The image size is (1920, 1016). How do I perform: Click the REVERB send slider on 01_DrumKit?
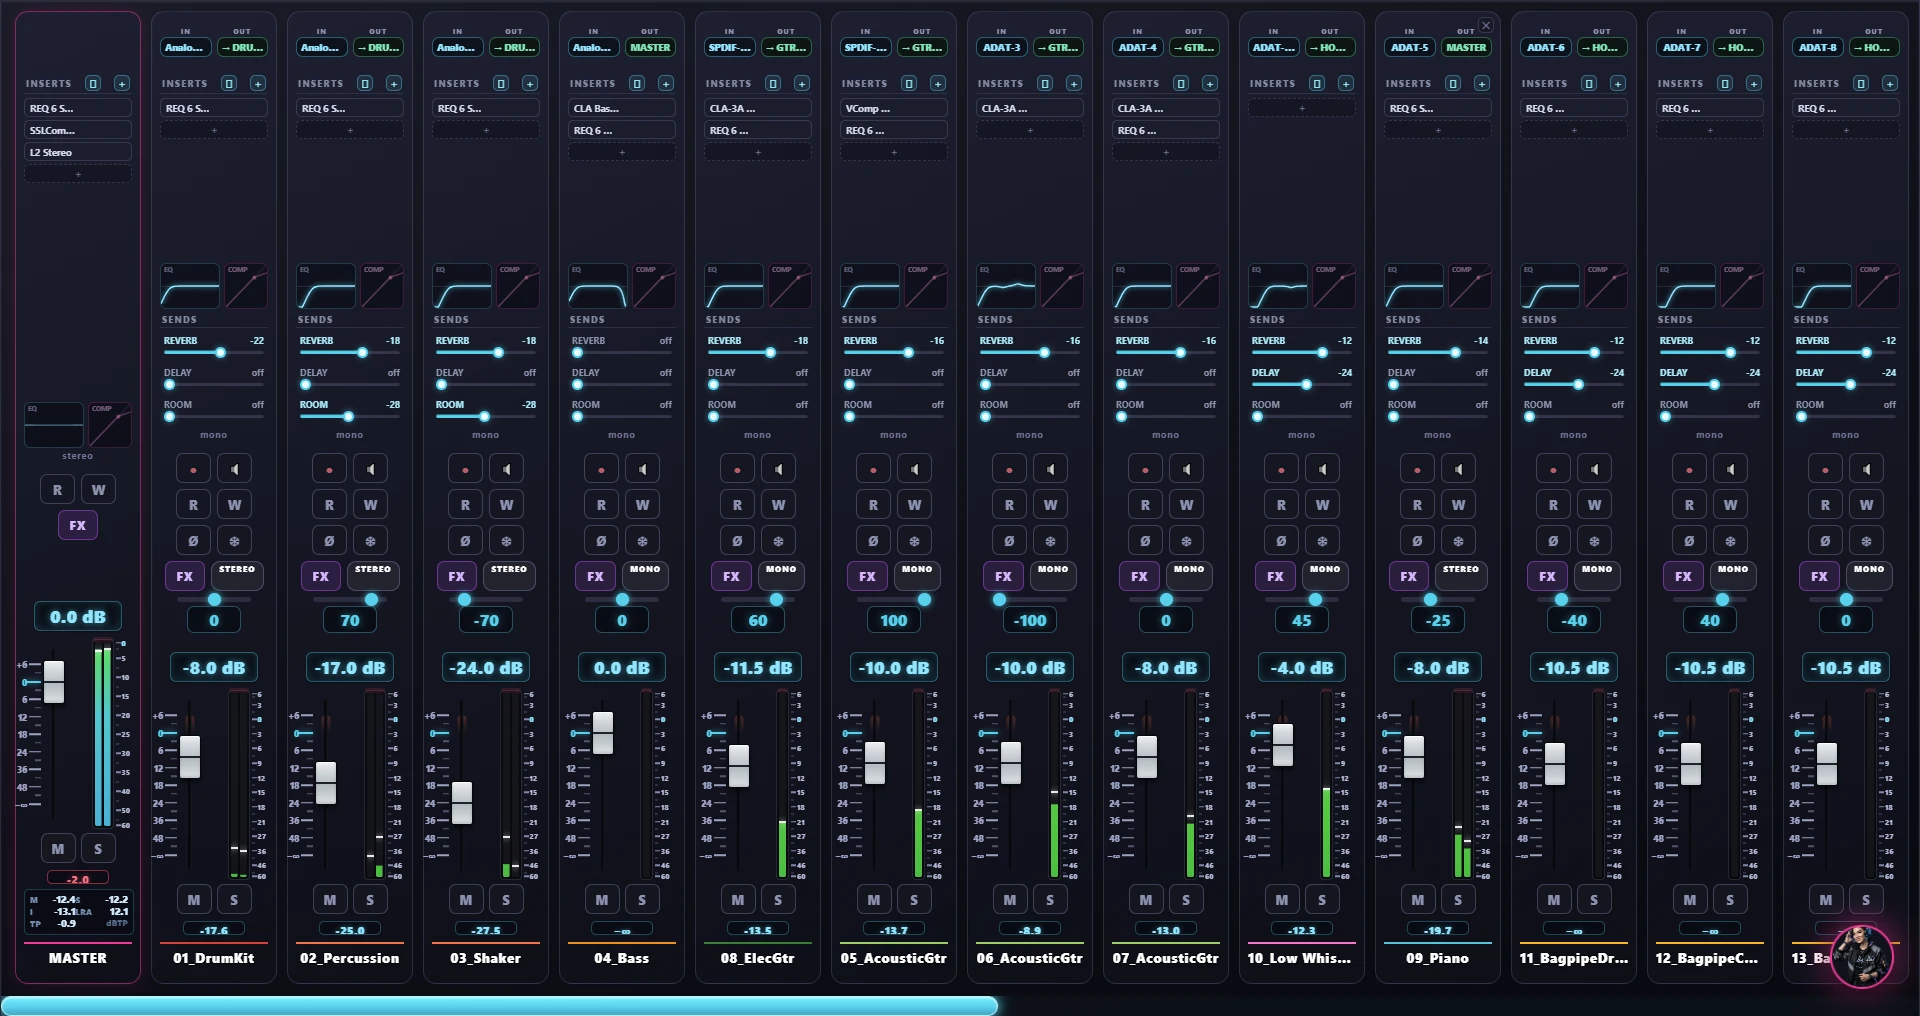pyautogui.click(x=214, y=353)
